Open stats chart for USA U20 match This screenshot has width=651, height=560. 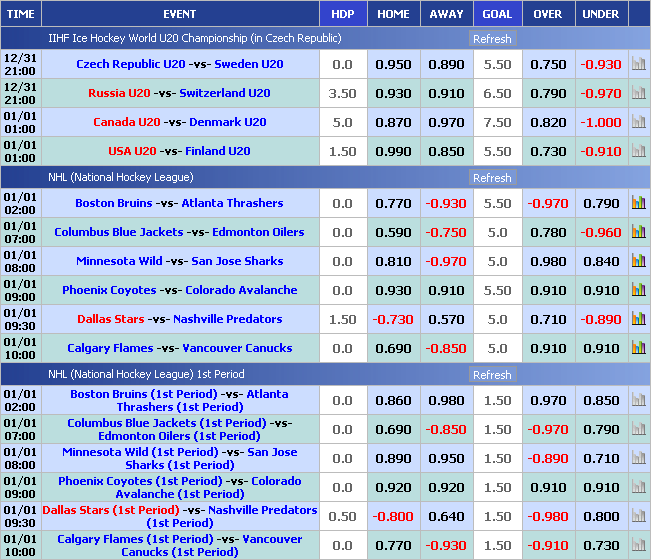coord(638,151)
